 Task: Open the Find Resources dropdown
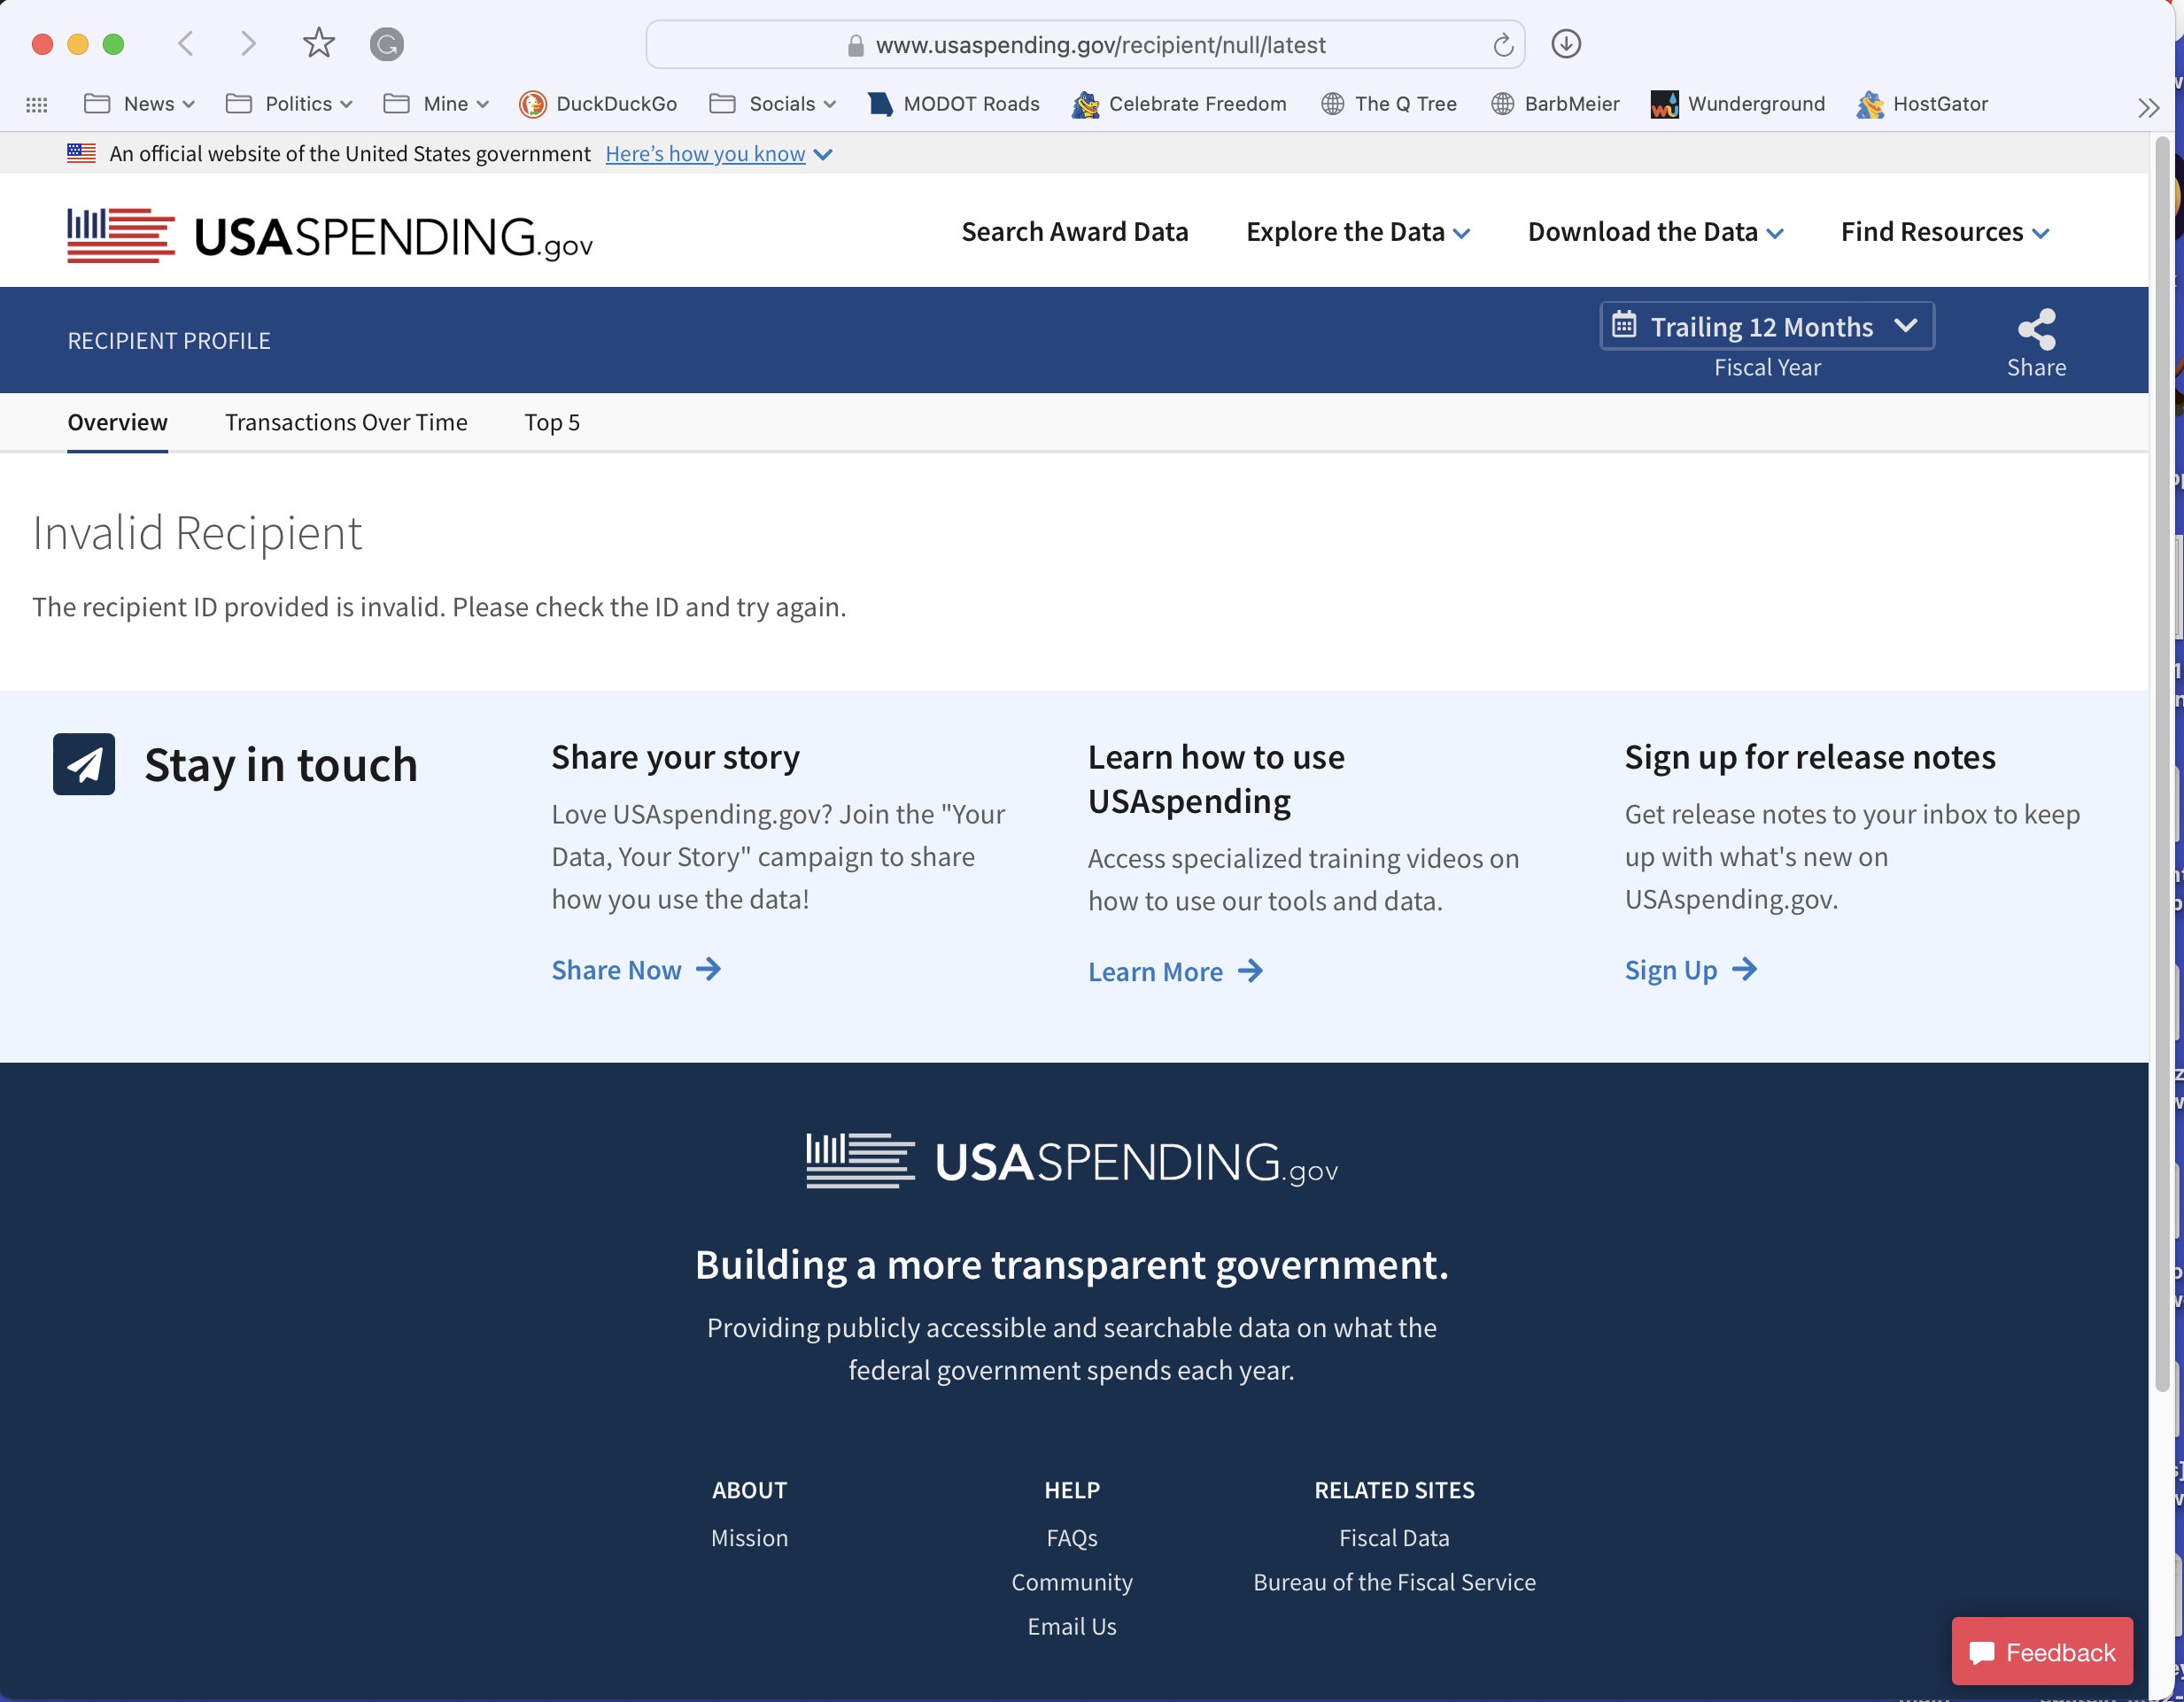tap(1945, 232)
